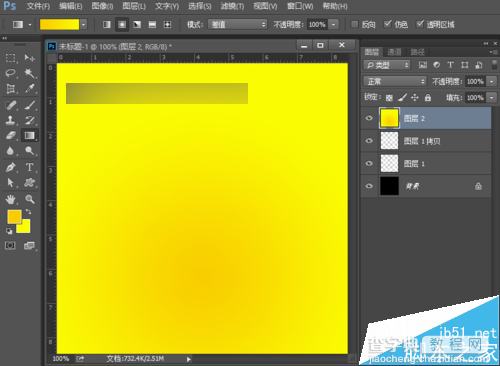Open the foreground color picker
This screenshot has width=500, height=366.
click(14, 216)
